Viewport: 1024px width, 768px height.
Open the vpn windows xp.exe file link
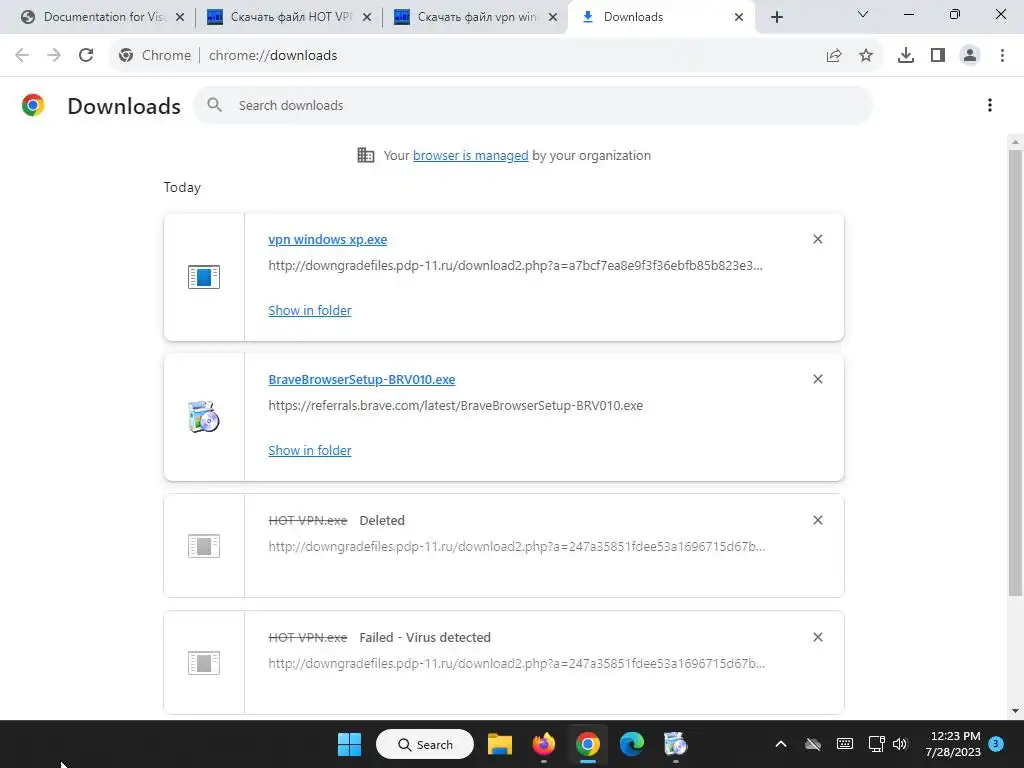click(x=328, y=239)
